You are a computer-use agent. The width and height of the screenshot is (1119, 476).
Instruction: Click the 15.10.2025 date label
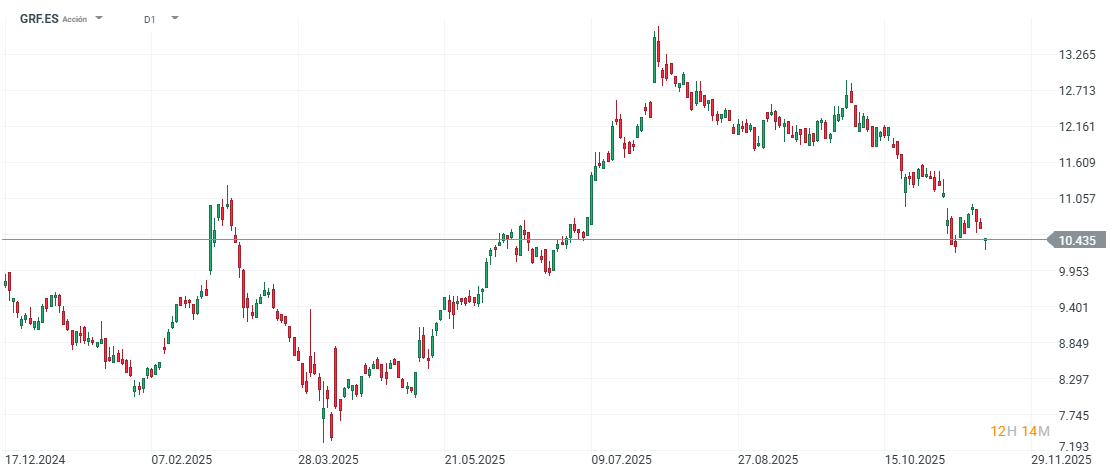point(914,460)
